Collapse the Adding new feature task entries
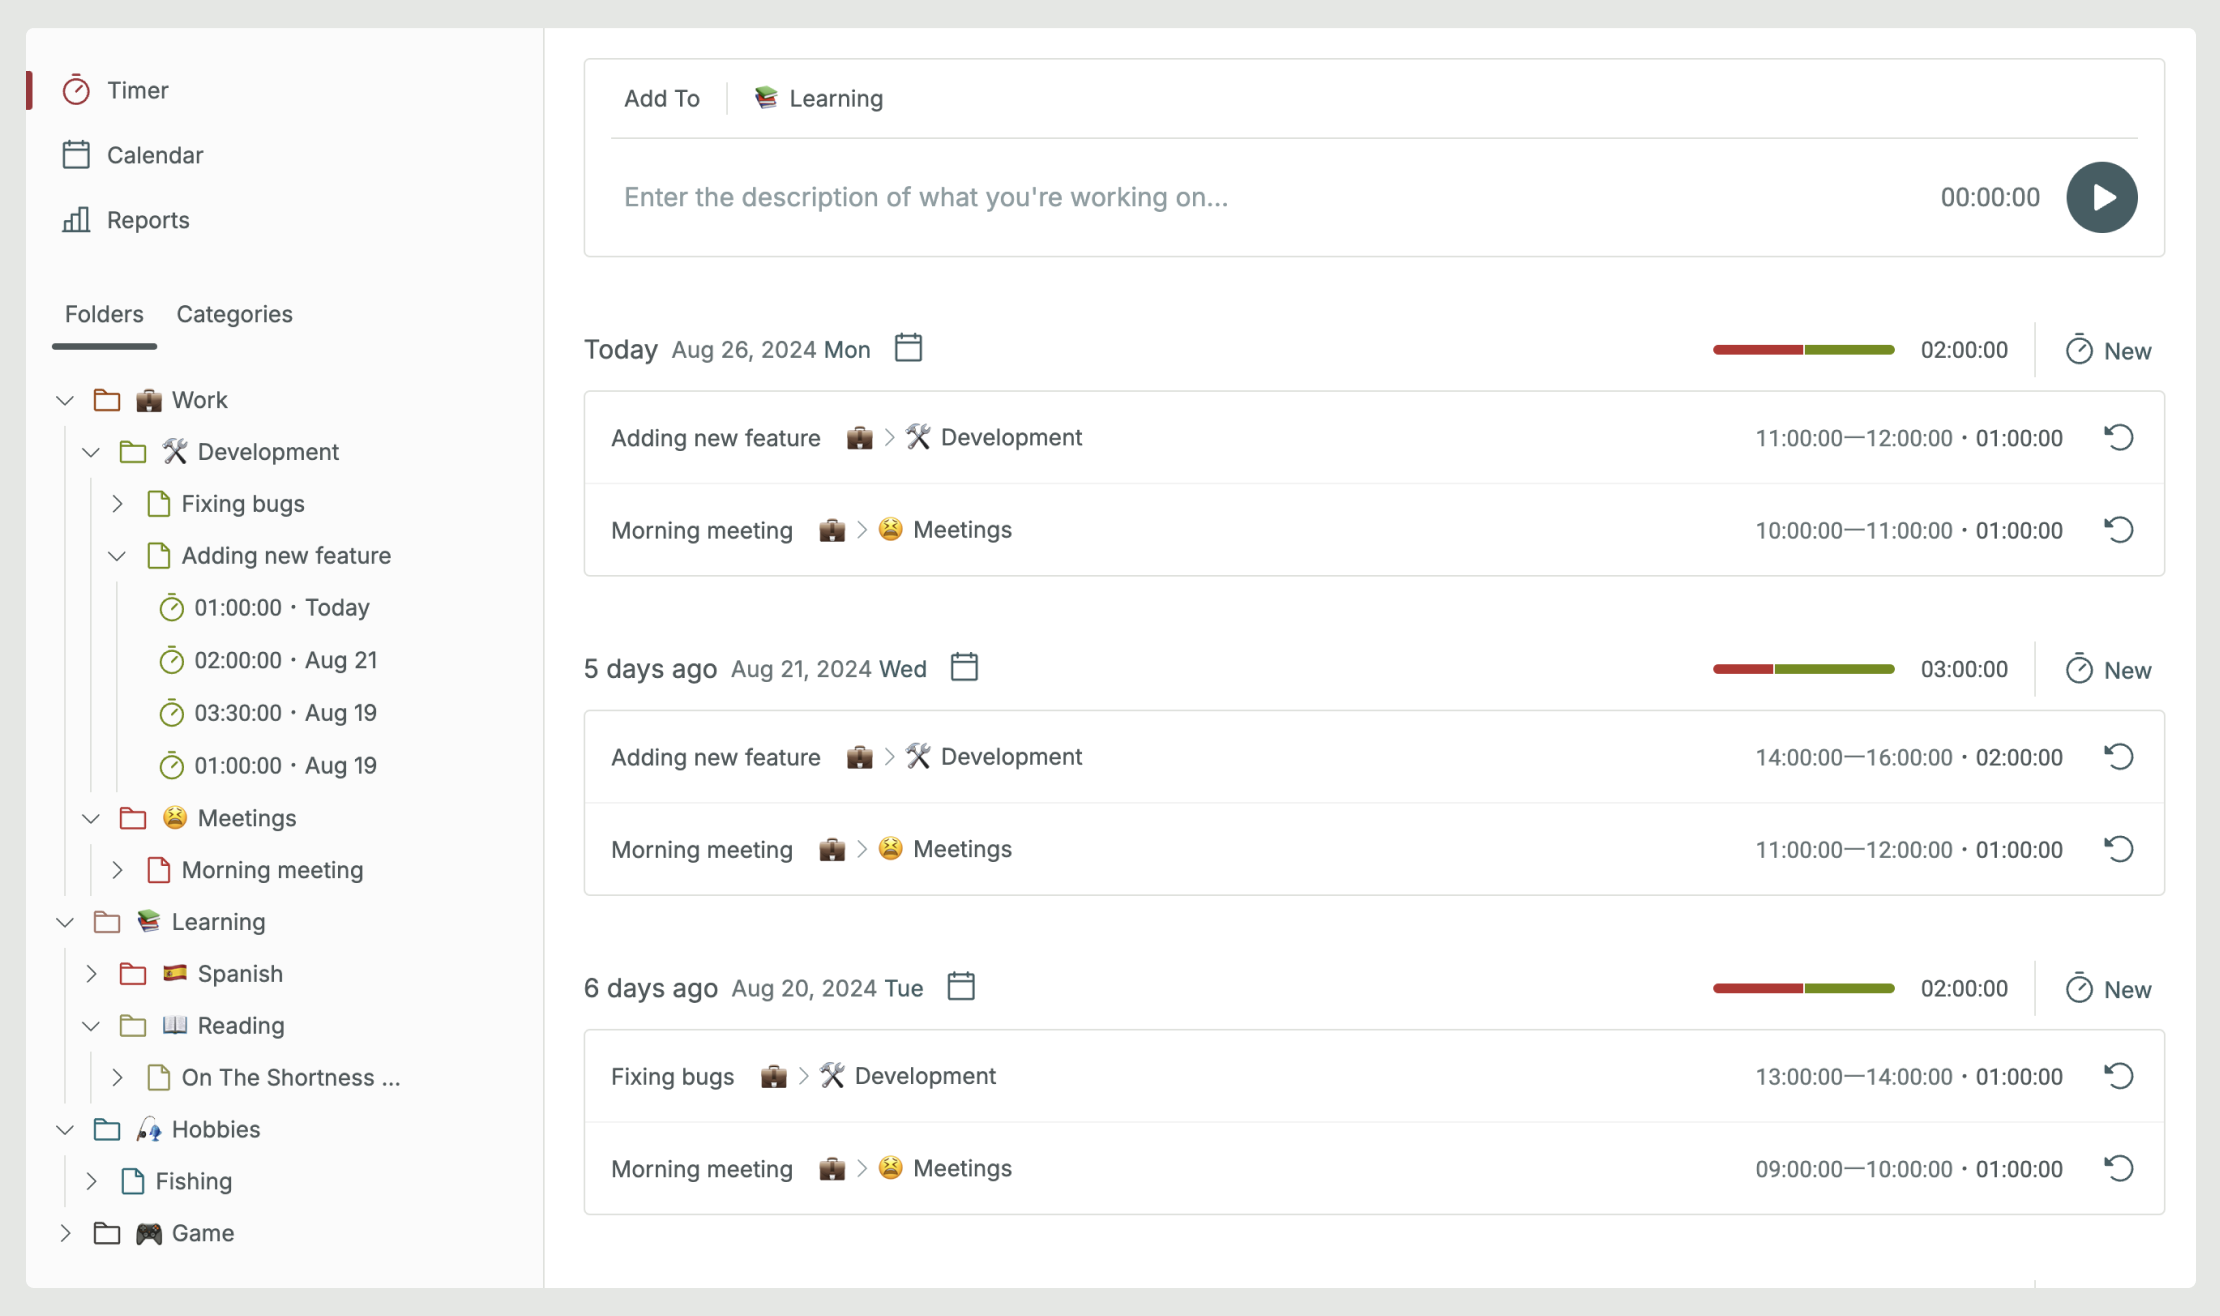 coord(118,555)
